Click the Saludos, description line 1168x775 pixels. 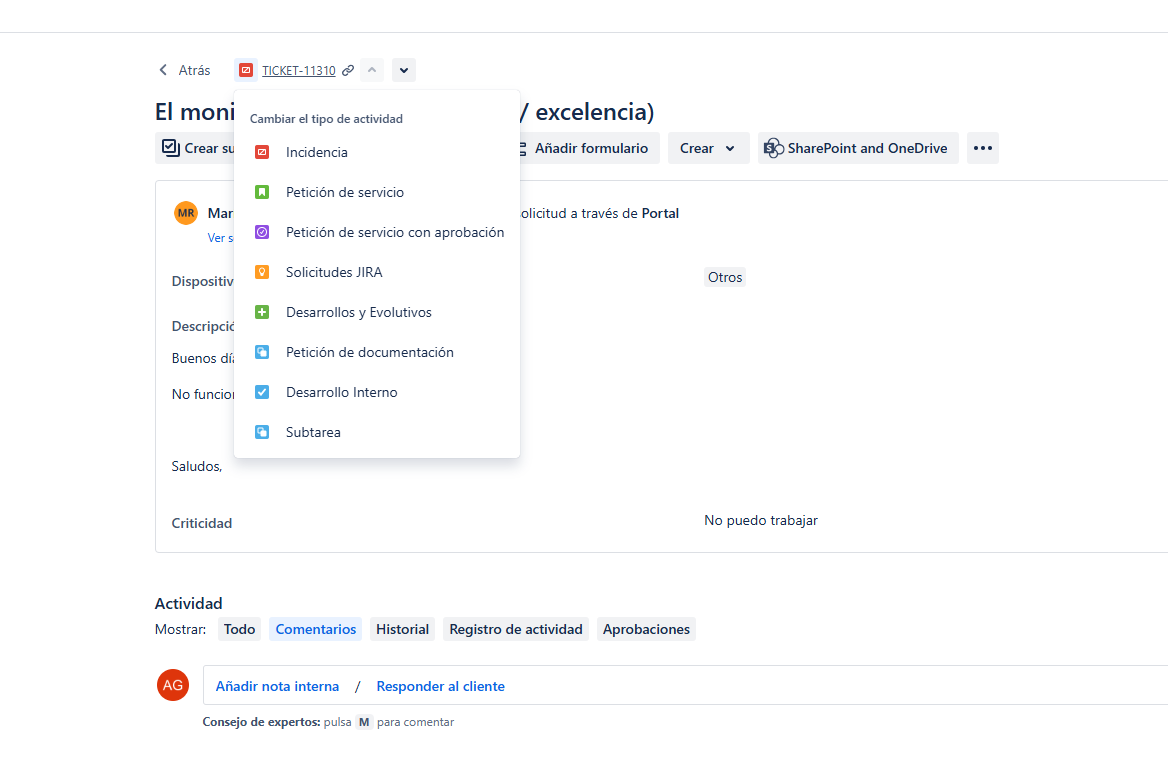point(197,466)
